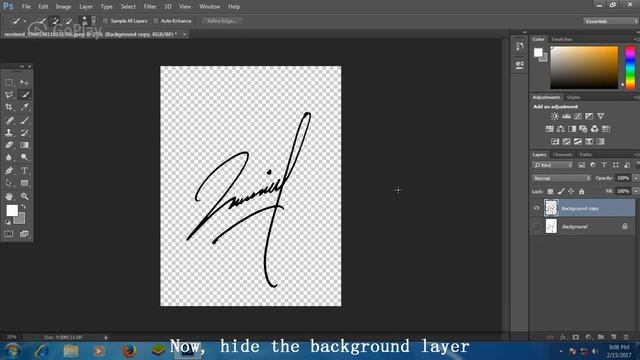Screen dimensions: 640x360
Task: Show the Background layer
Action: [x=536, y=226]
